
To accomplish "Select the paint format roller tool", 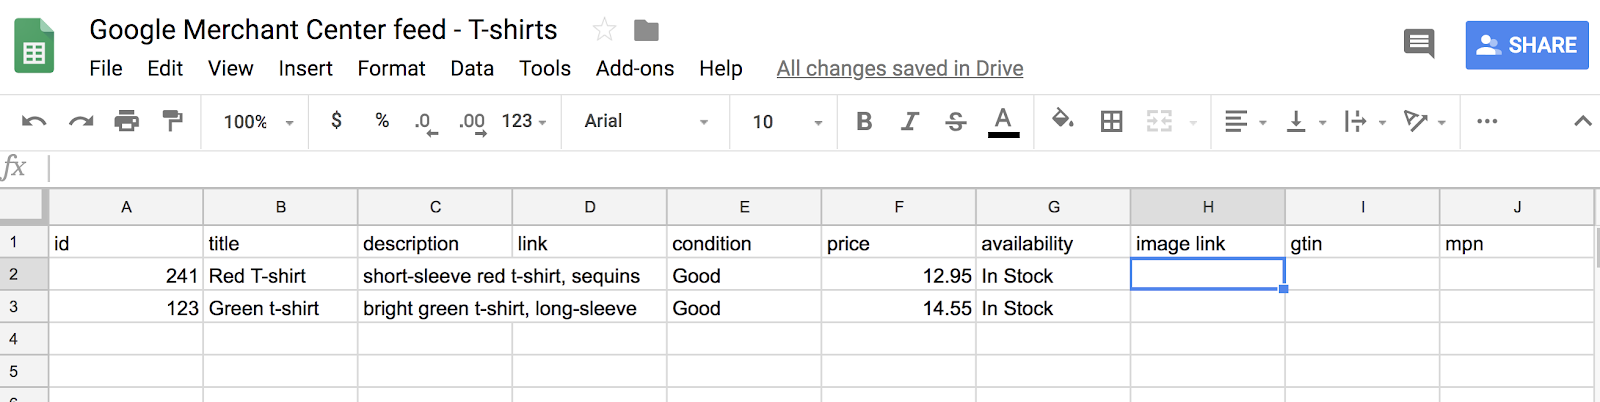I will pos(173,121).
